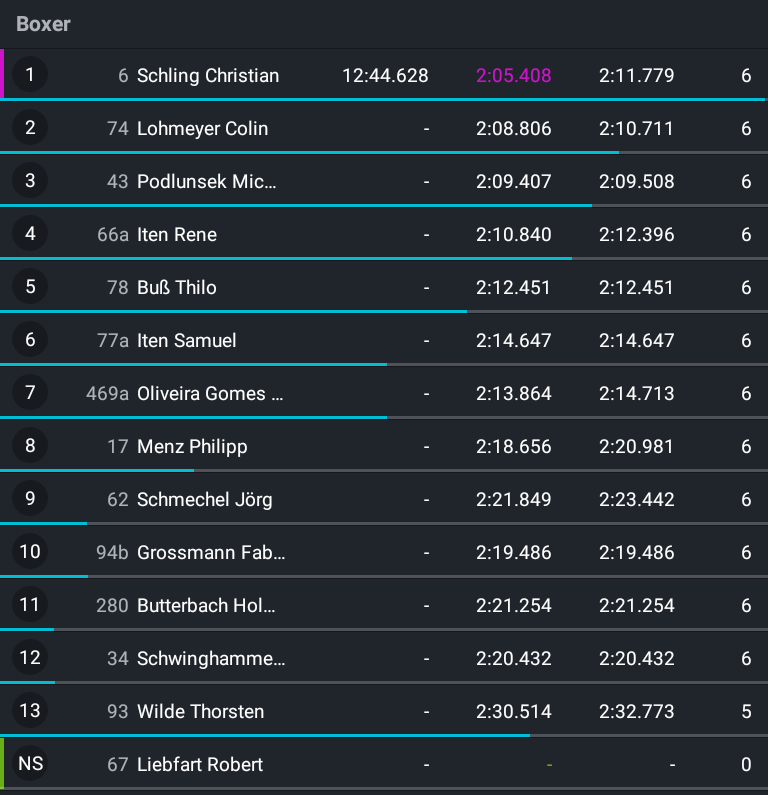Click Menz Philipp's name
Image resolution: width=768 pixels, height=795 pixels.
(x=192, y=447)
